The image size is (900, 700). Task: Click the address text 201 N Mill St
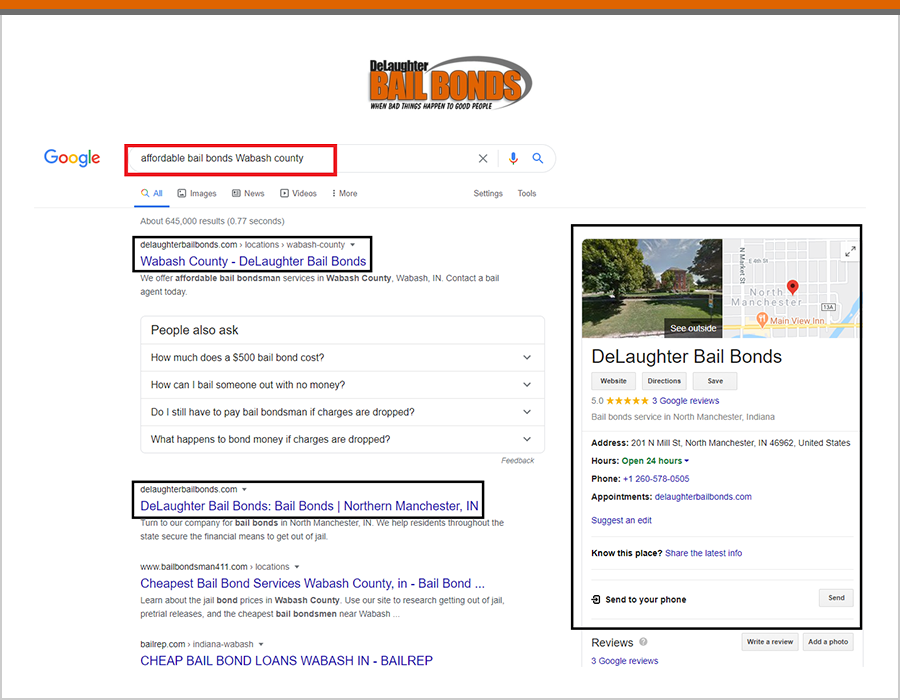[741, 443]
